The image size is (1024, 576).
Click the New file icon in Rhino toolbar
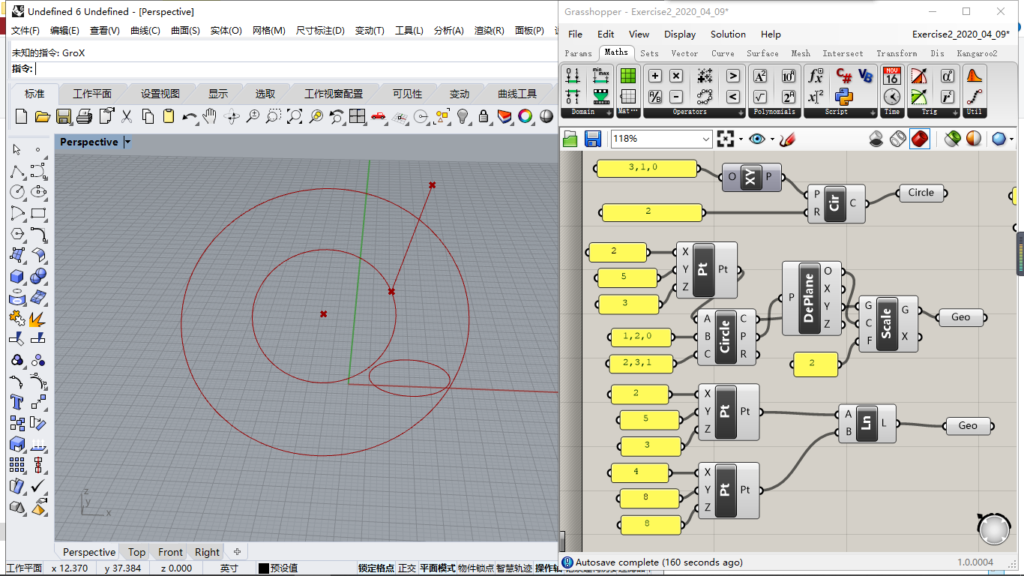tap(21, 117)
